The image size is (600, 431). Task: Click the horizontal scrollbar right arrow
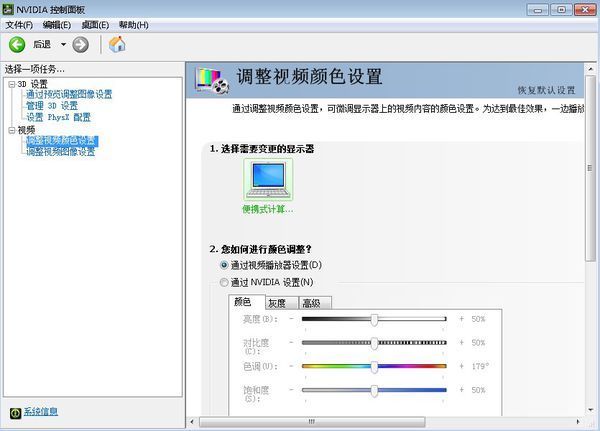(578, 422)
